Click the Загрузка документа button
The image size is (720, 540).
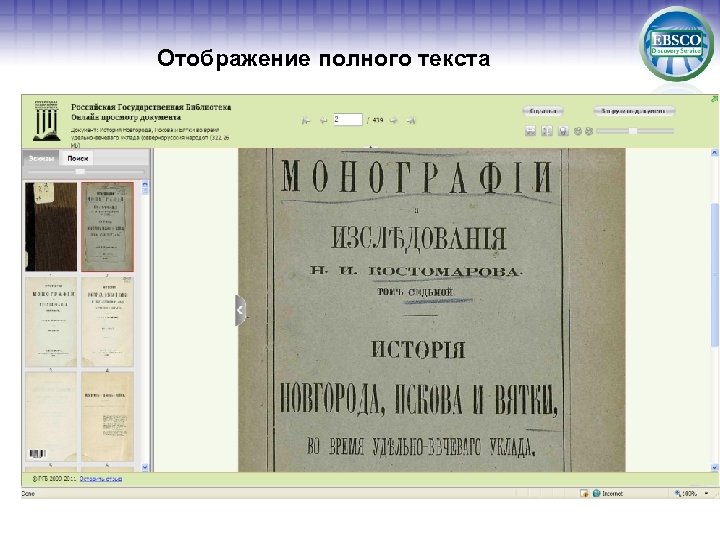pos(634,111)
